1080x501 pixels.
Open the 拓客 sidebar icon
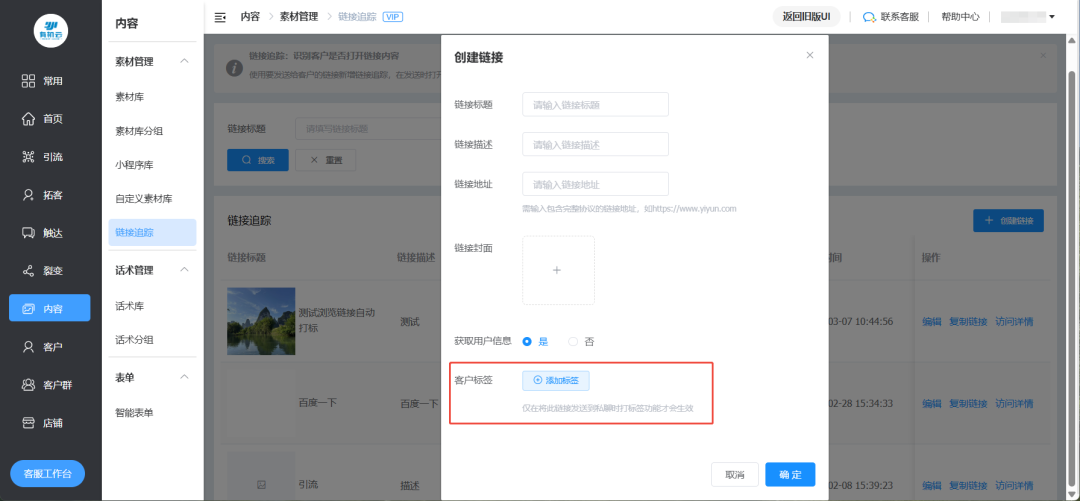(28, 195)
